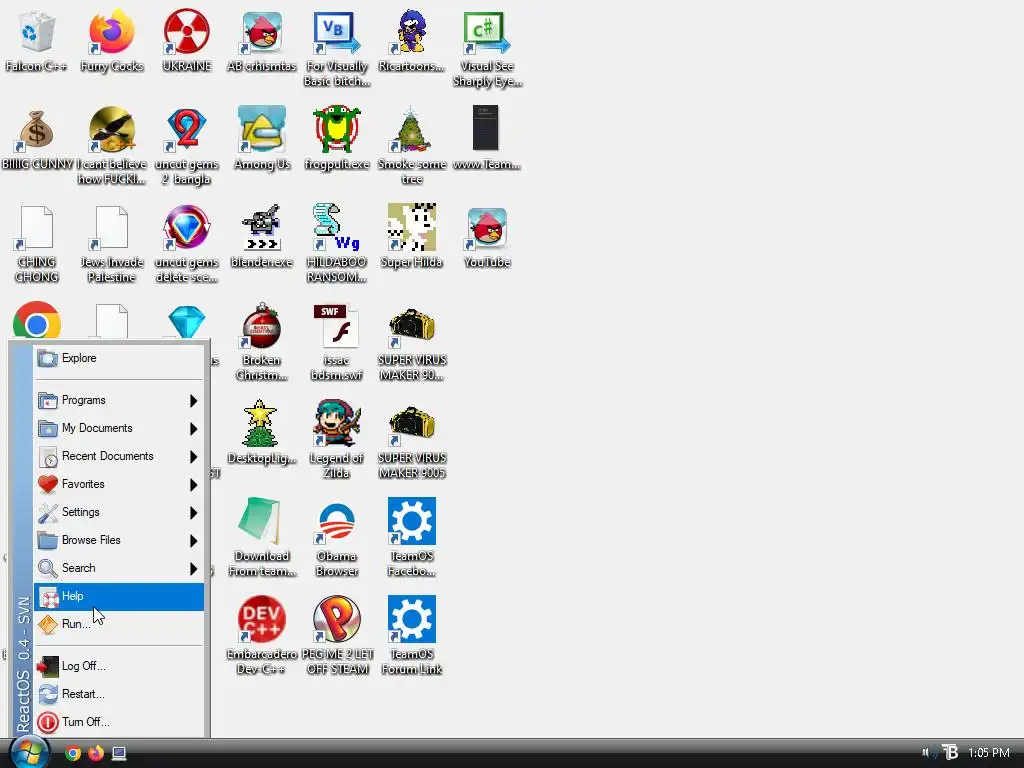The height and width of the screenshot is (768, 1024).
Task: Open Search from the start menu
Action: tap(119, 569)
